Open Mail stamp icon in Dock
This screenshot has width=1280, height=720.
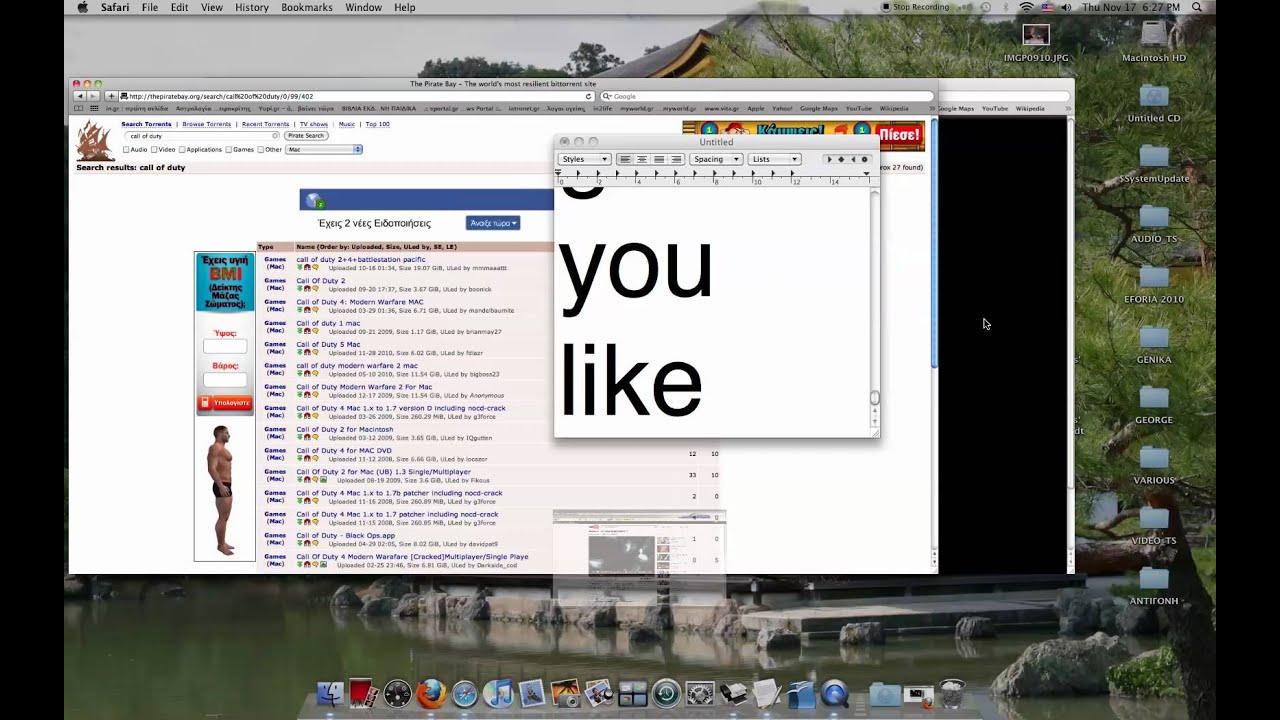(532, 693)
